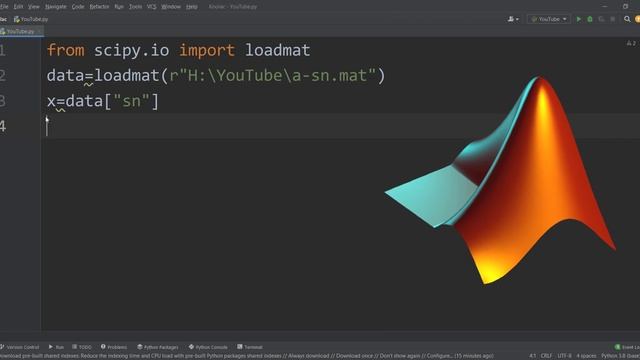
Task: Click the orange updates icon in the top toolbar
Action: (x=637, y=19)
